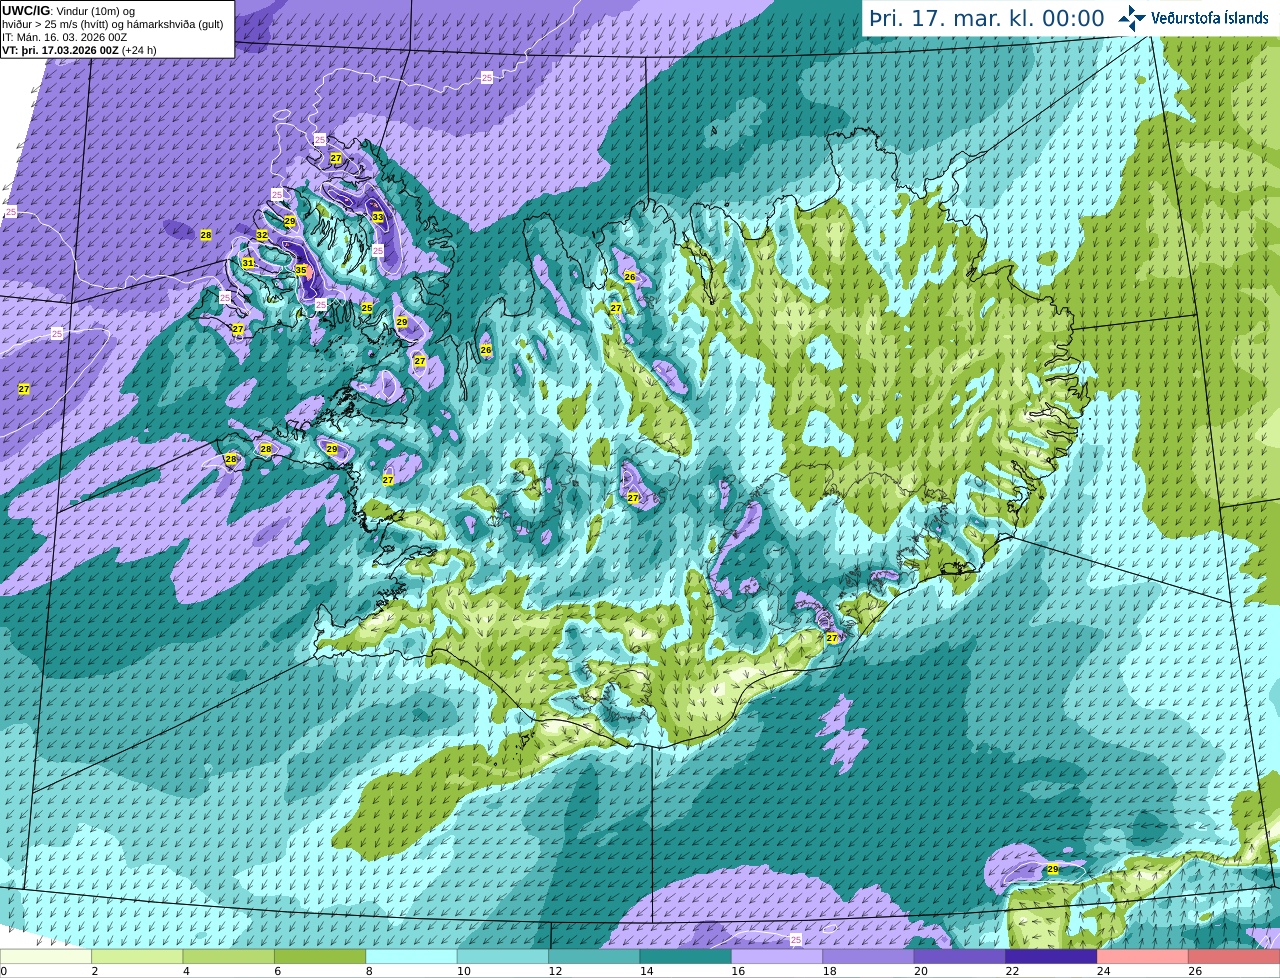Select the 20–22 m/s violet legend swatch

[960, 956]
